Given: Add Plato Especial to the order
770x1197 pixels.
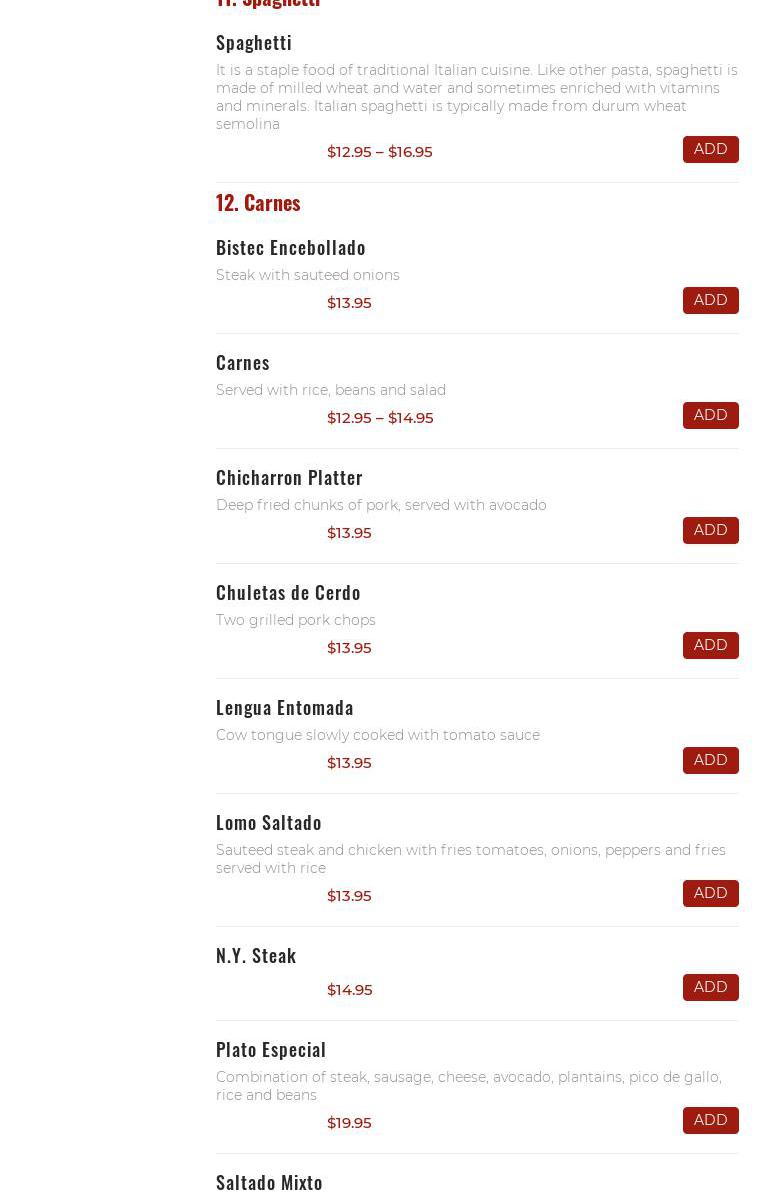Looking at the screenshot, I should 710,1120.
